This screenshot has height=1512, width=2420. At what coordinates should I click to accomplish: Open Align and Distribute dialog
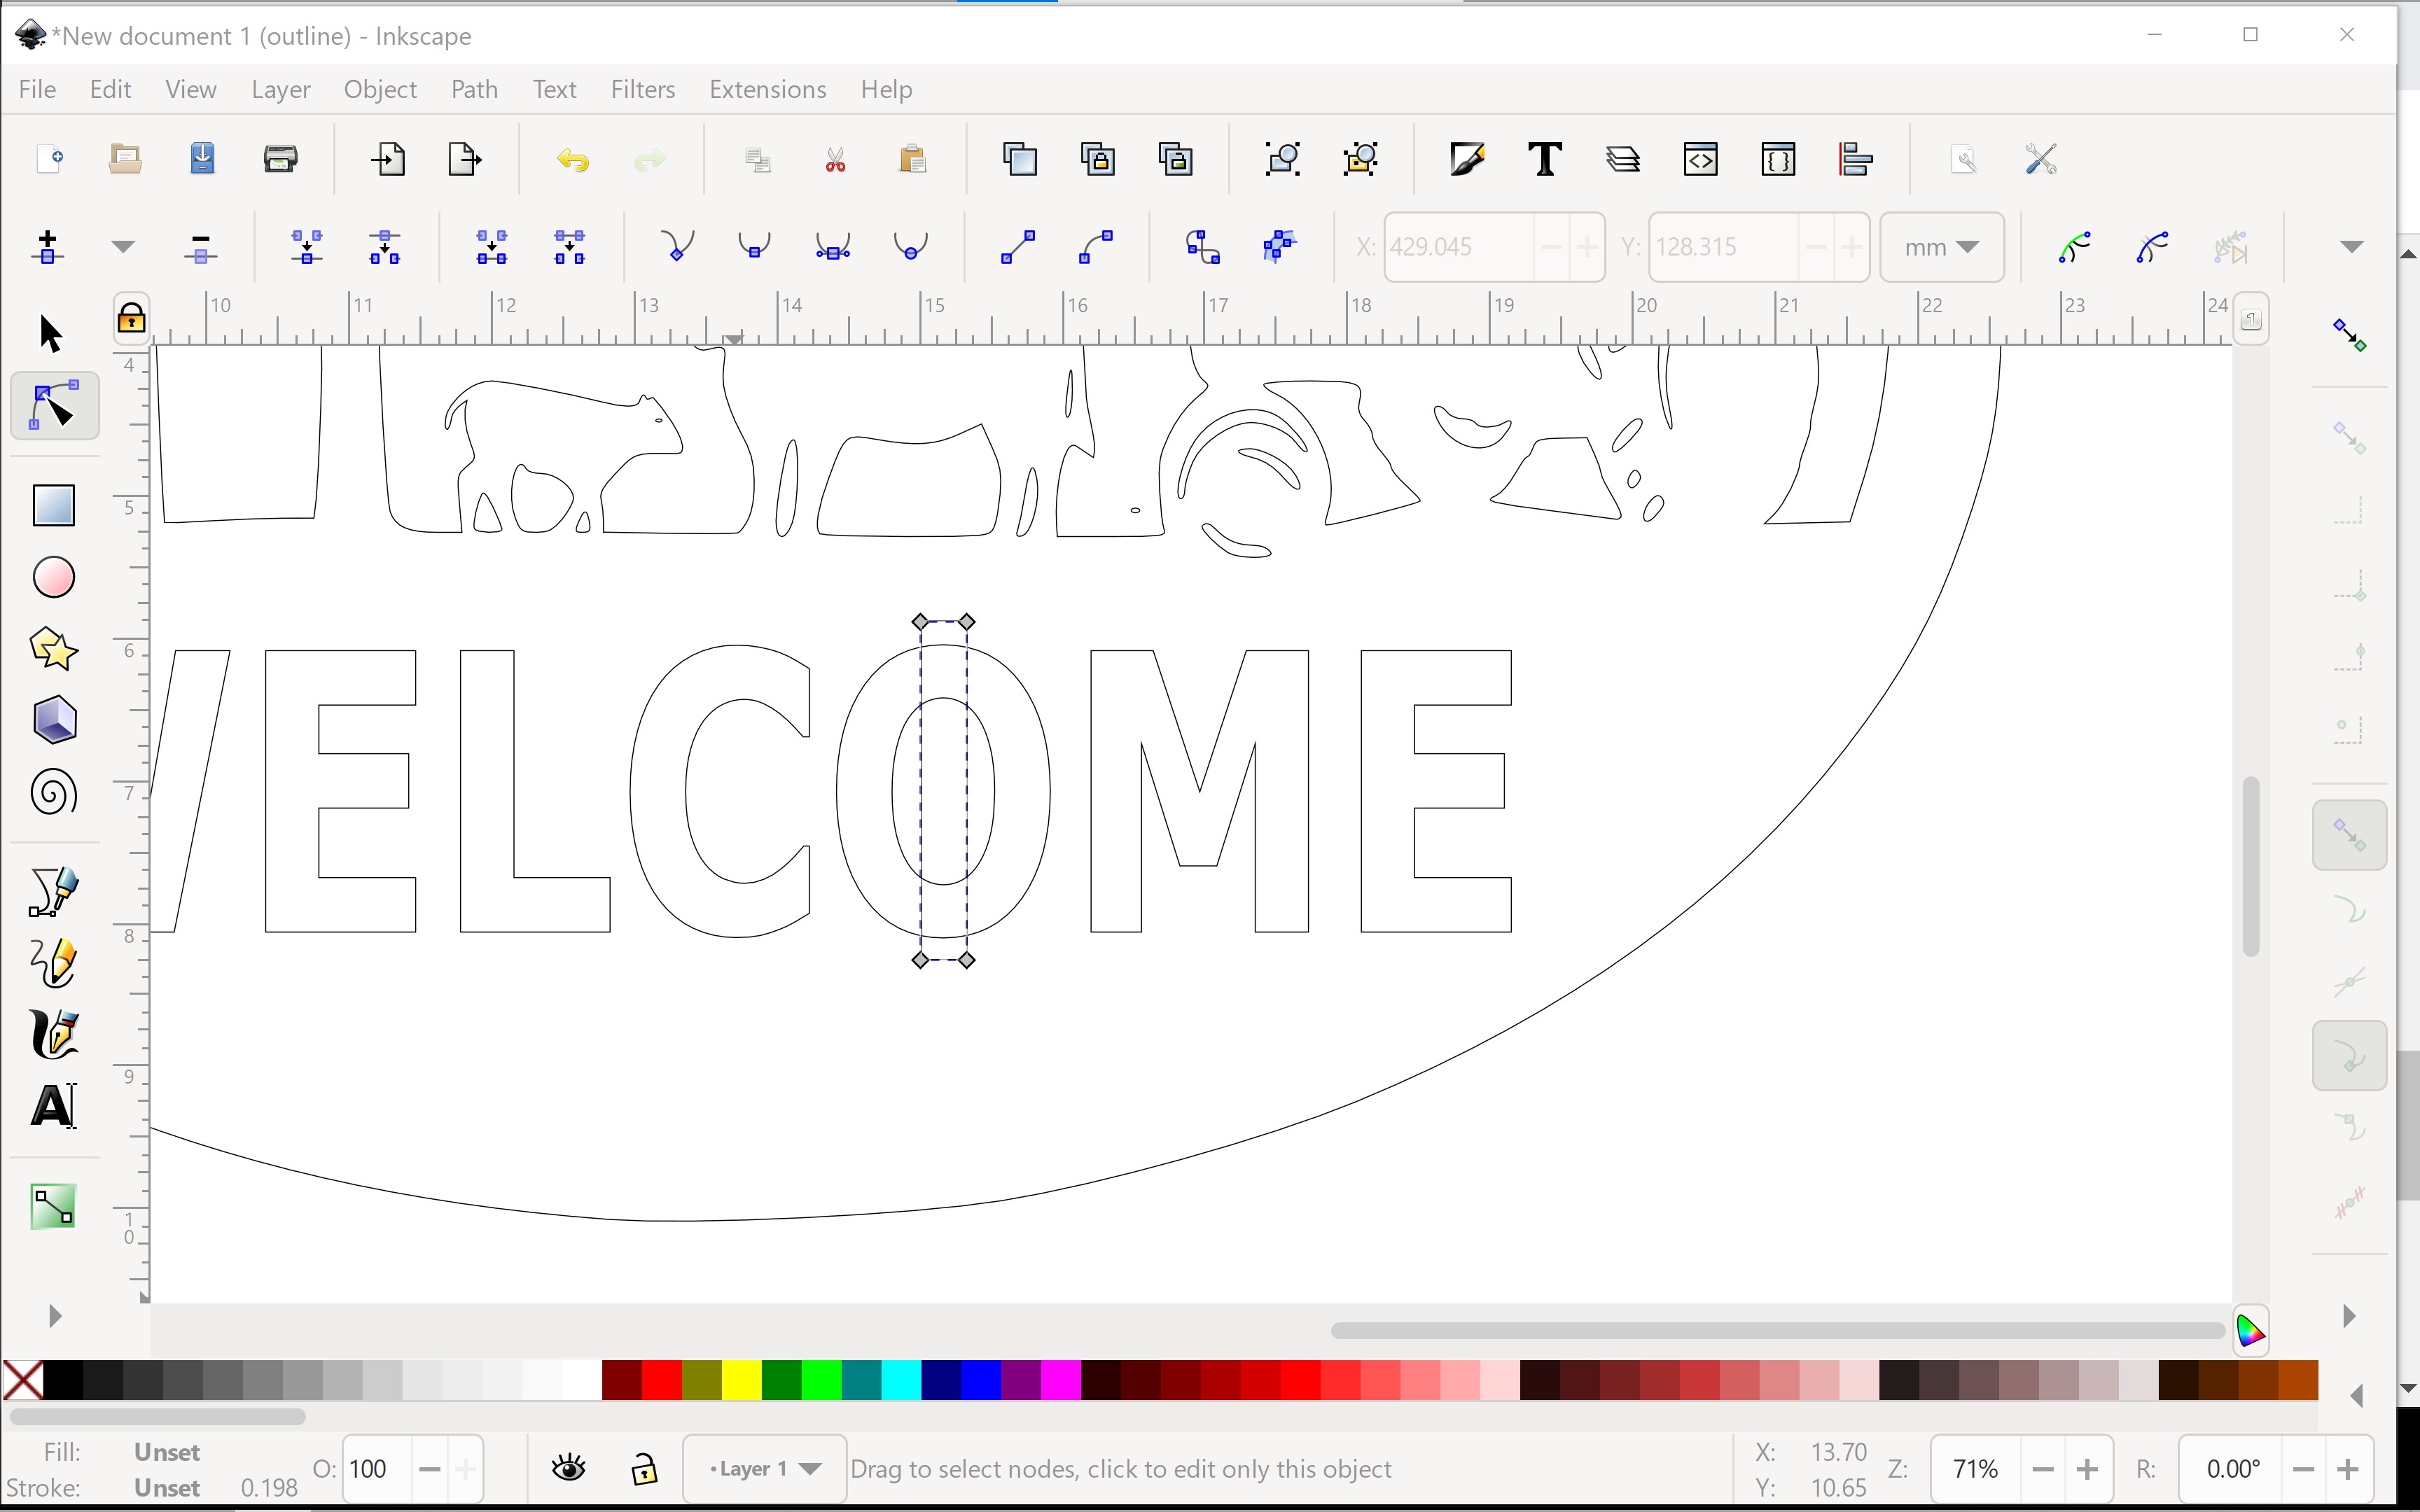1856,159
